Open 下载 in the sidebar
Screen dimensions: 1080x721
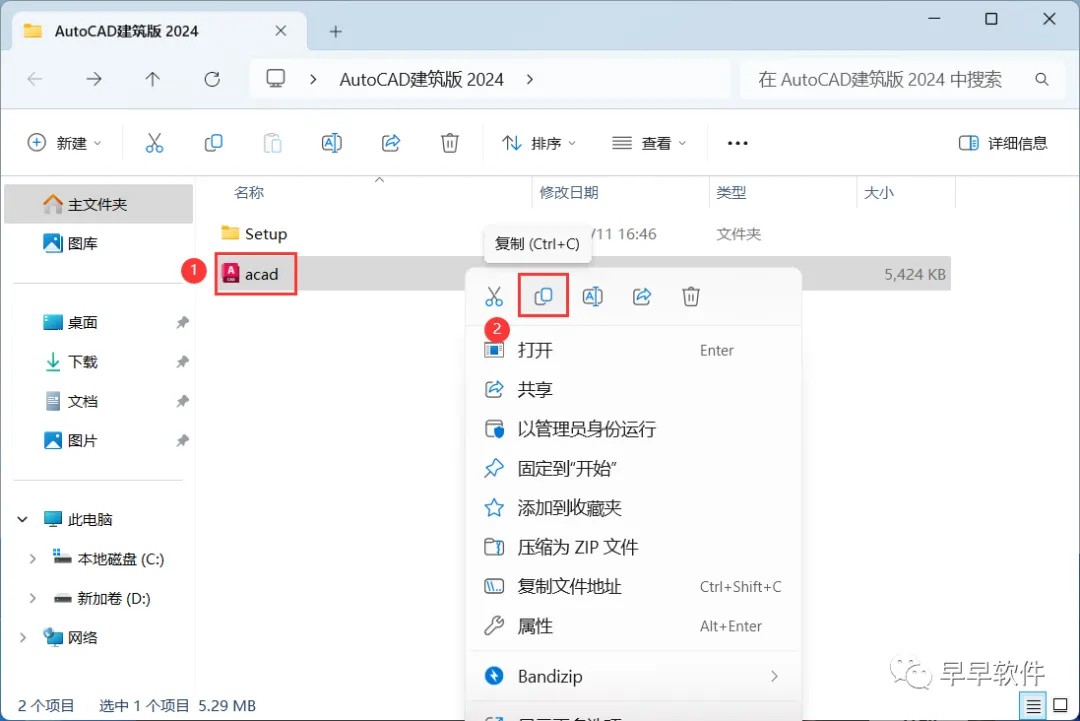[98, 362]
